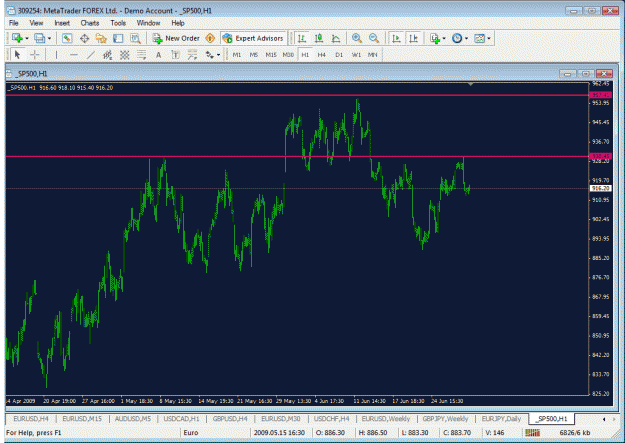
Task: Open the Periodicity clock dropdown arrow
Action: point(466,39)
